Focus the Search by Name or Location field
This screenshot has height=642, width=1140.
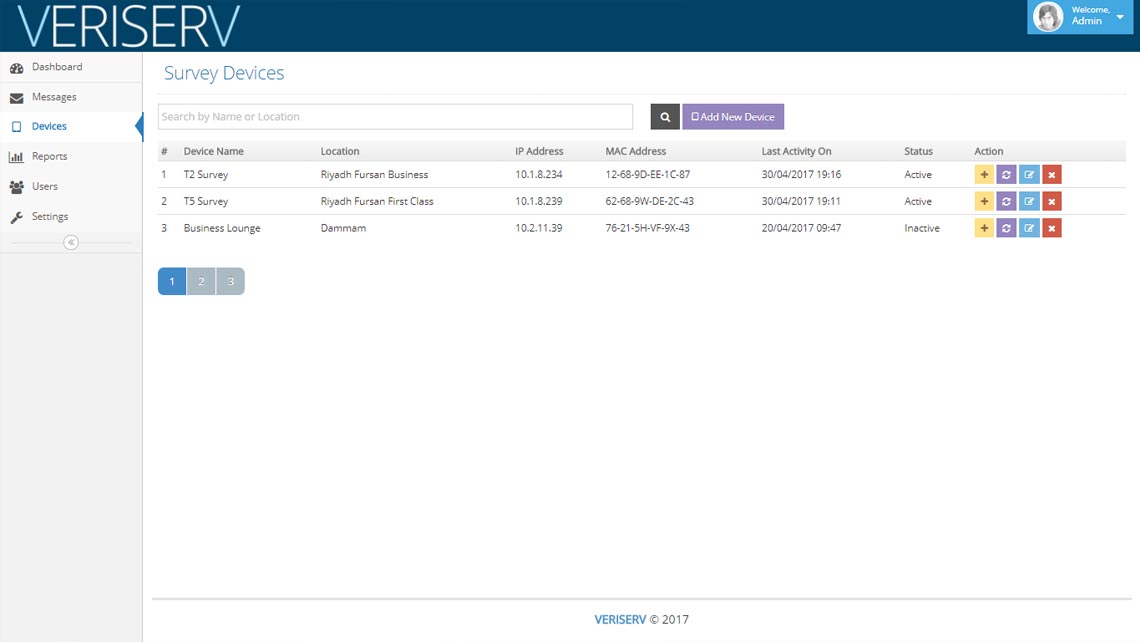(395, 117)
